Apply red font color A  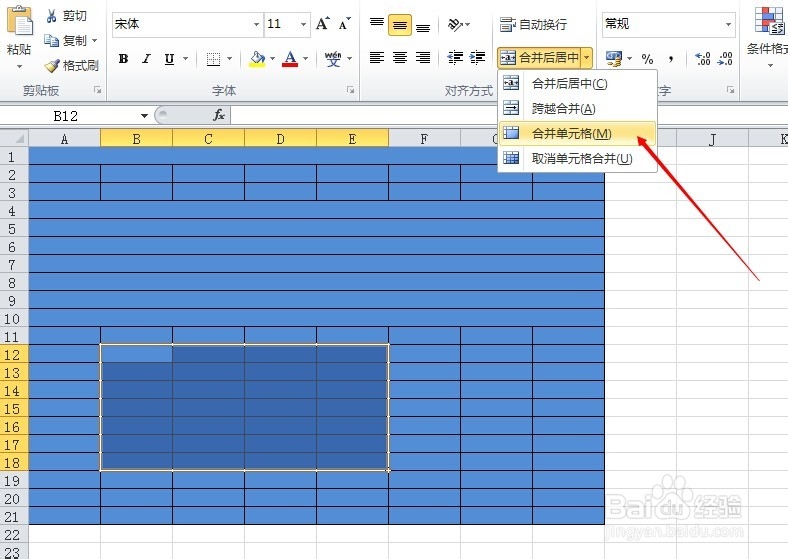click(x=290, y=59)
